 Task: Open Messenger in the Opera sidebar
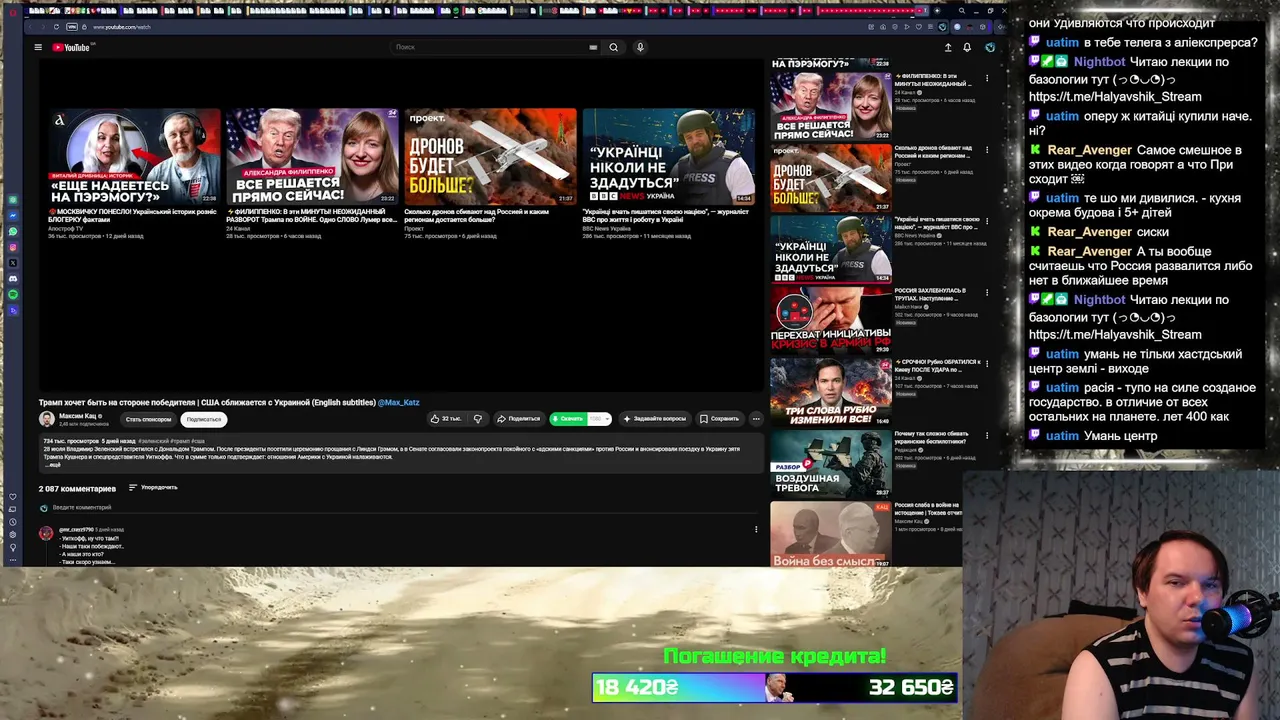point(13,216)
